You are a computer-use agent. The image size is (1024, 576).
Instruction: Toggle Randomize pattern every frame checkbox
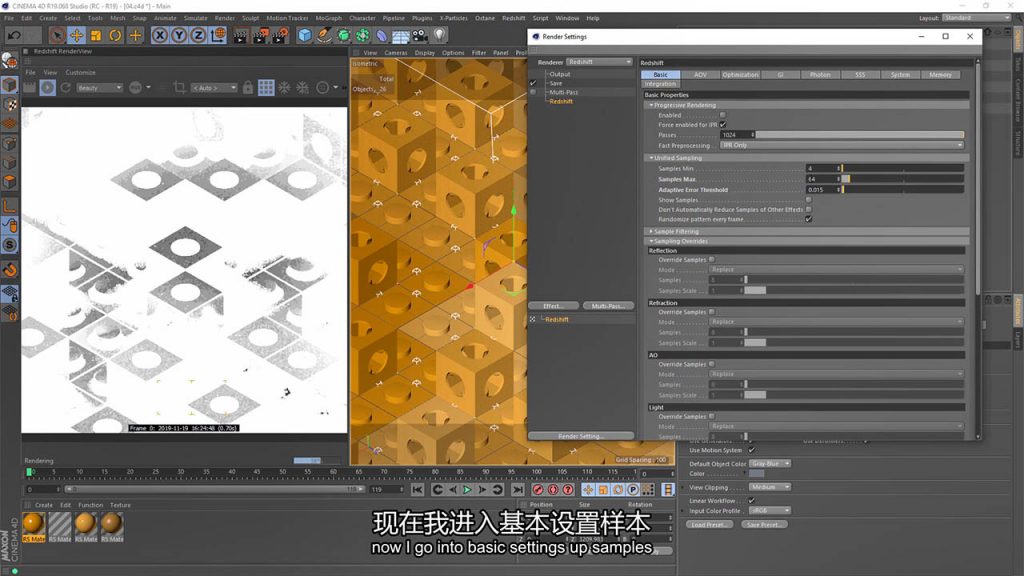pos(808,219)
